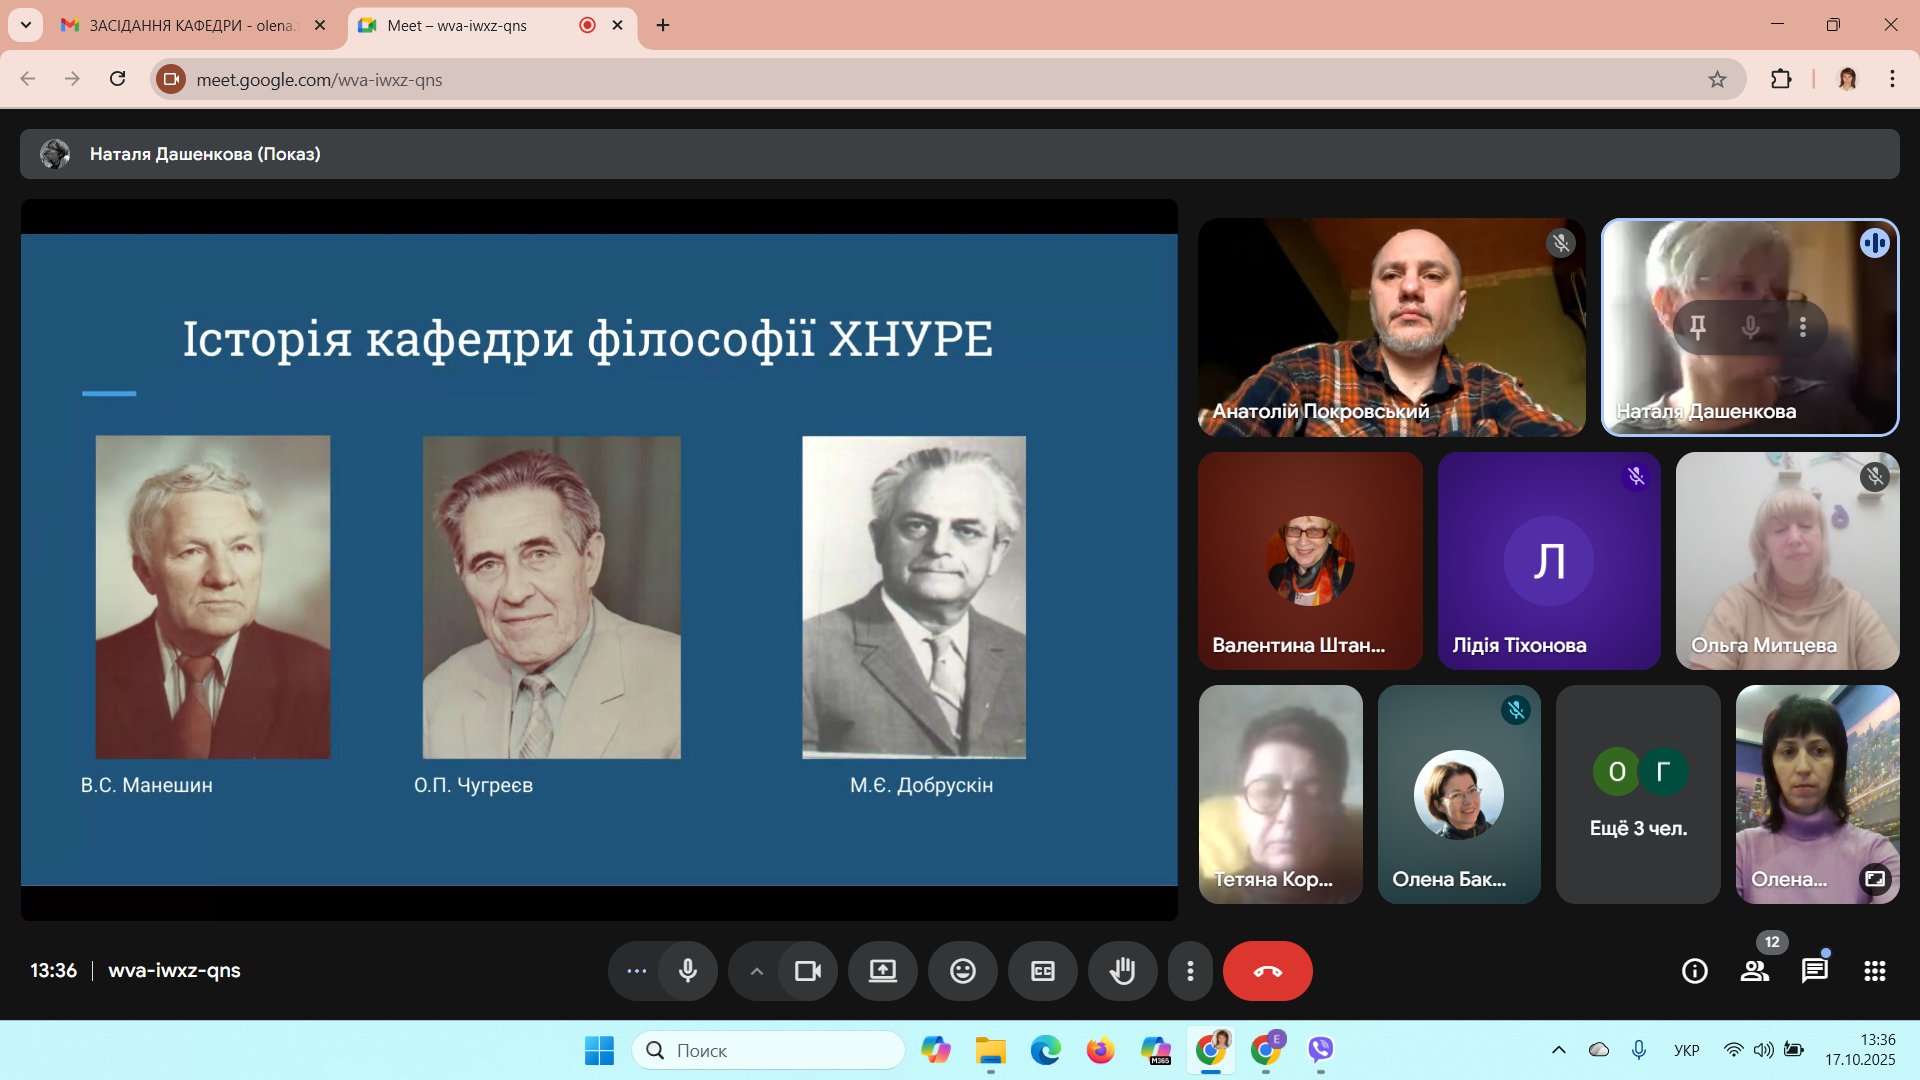Pin Наталя Дашенкова's video tile
The width and height of the screenshot is (1920, 1080).
1697,327
